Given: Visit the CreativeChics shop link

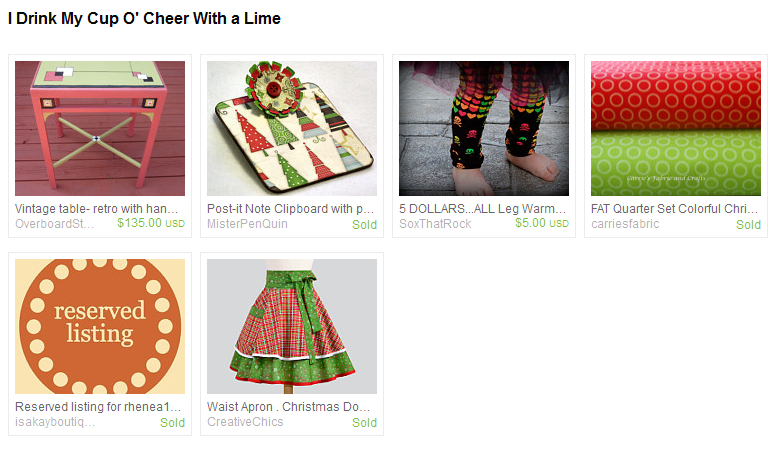Looking at the screenshot, I should point(245,422).
